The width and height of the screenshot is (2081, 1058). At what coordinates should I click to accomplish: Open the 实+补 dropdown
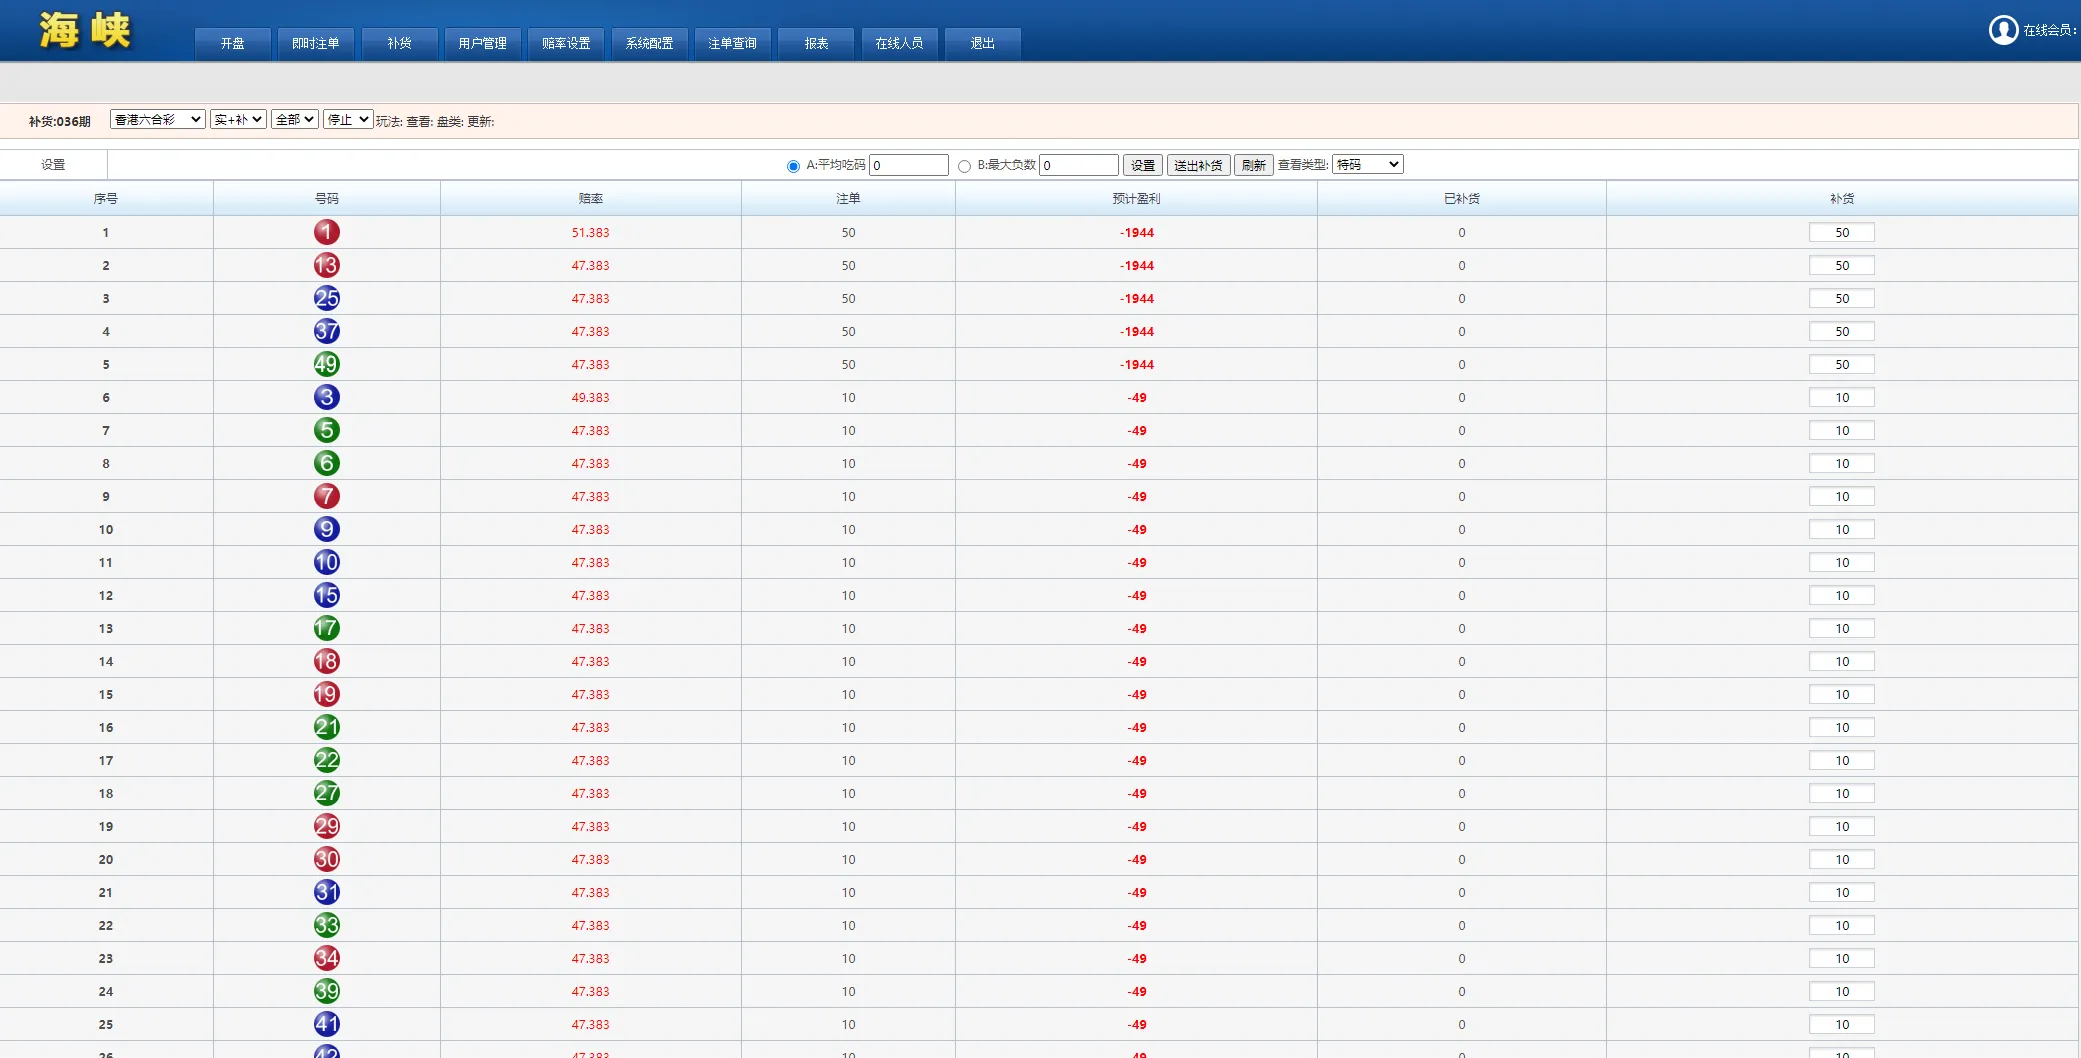pos(238,119)
